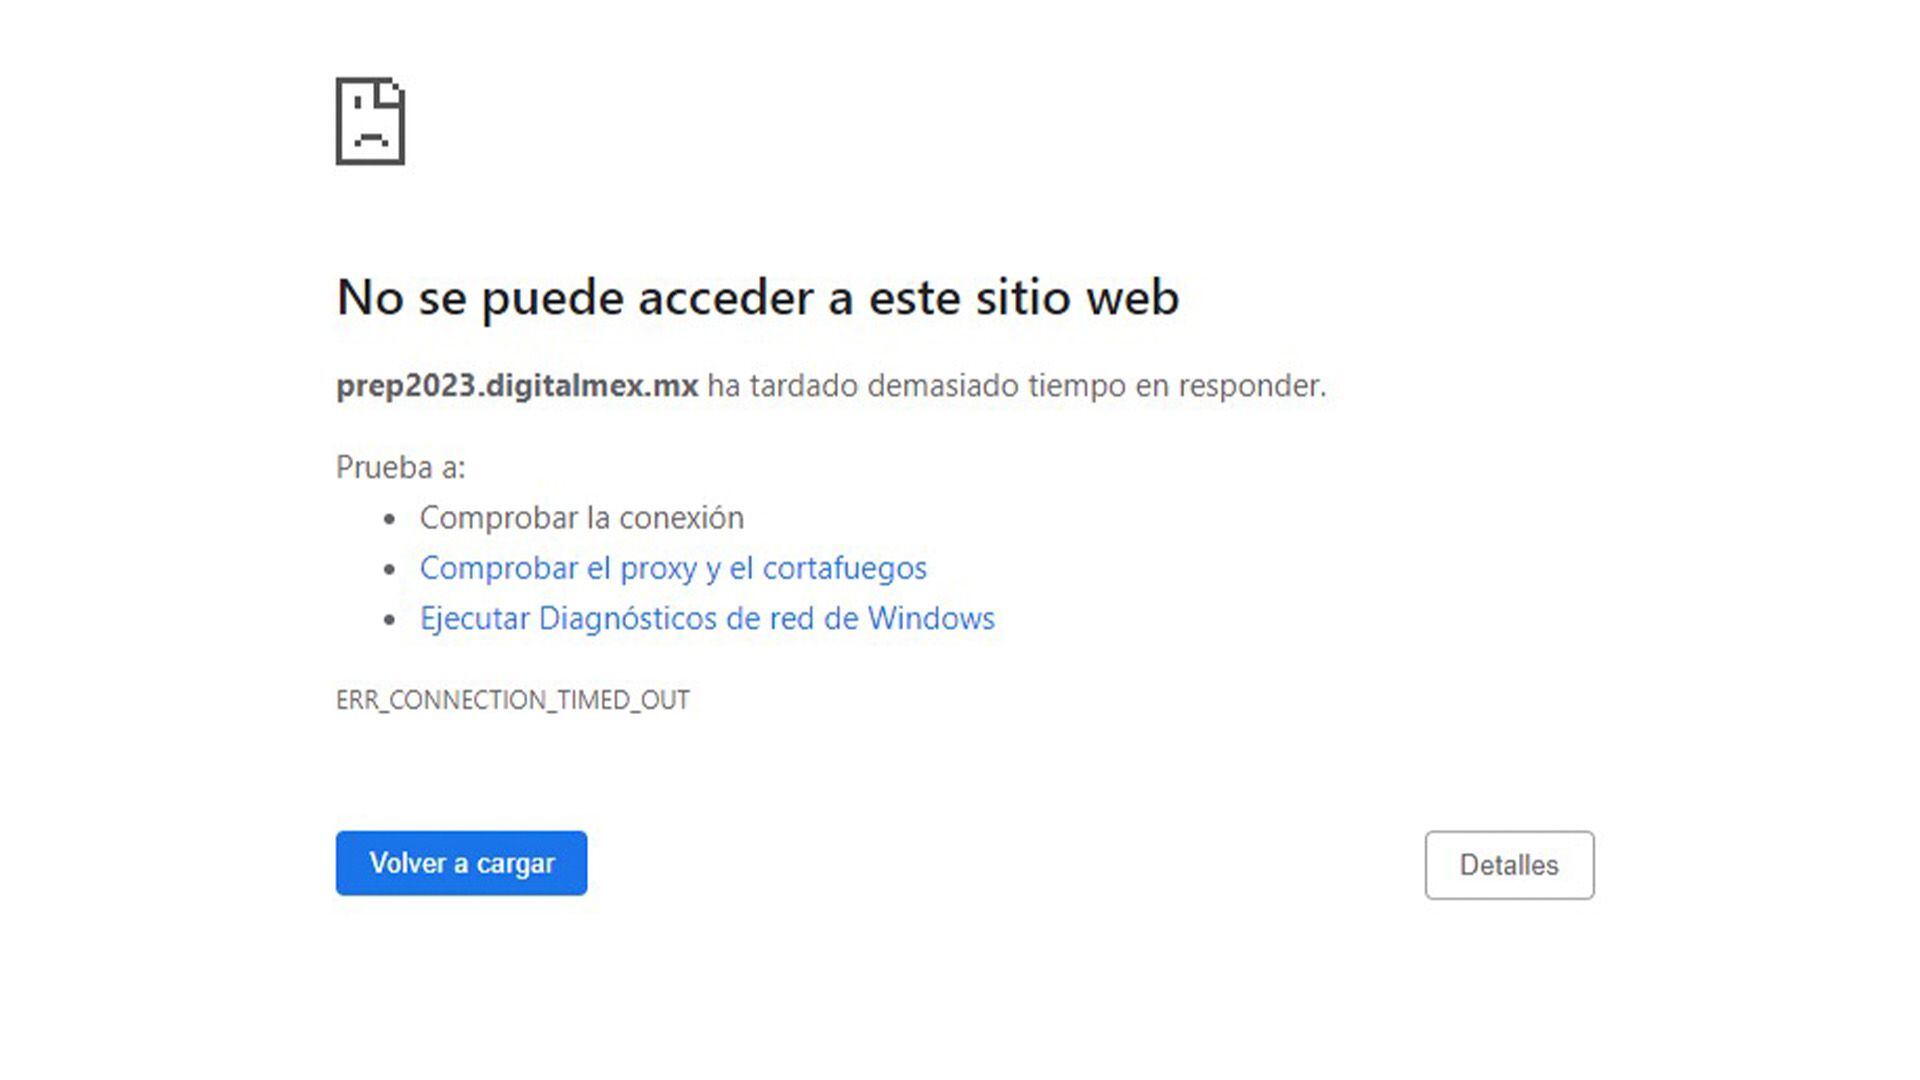Click the word 'Windows' in diagnostics link
The width and height of the screenshot is (1920, 1080).
coord(931,619)
